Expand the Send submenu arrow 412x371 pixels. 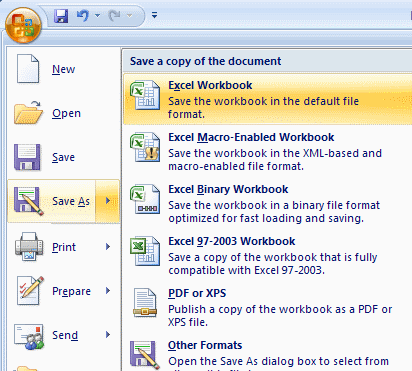click(x=108, y=334)
